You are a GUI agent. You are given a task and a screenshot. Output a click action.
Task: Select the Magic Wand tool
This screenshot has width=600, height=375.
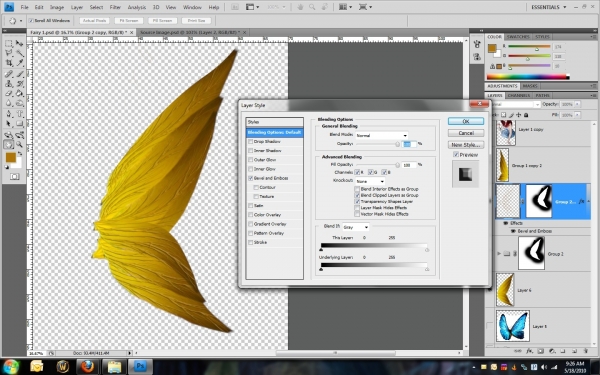tap(20, 54)
